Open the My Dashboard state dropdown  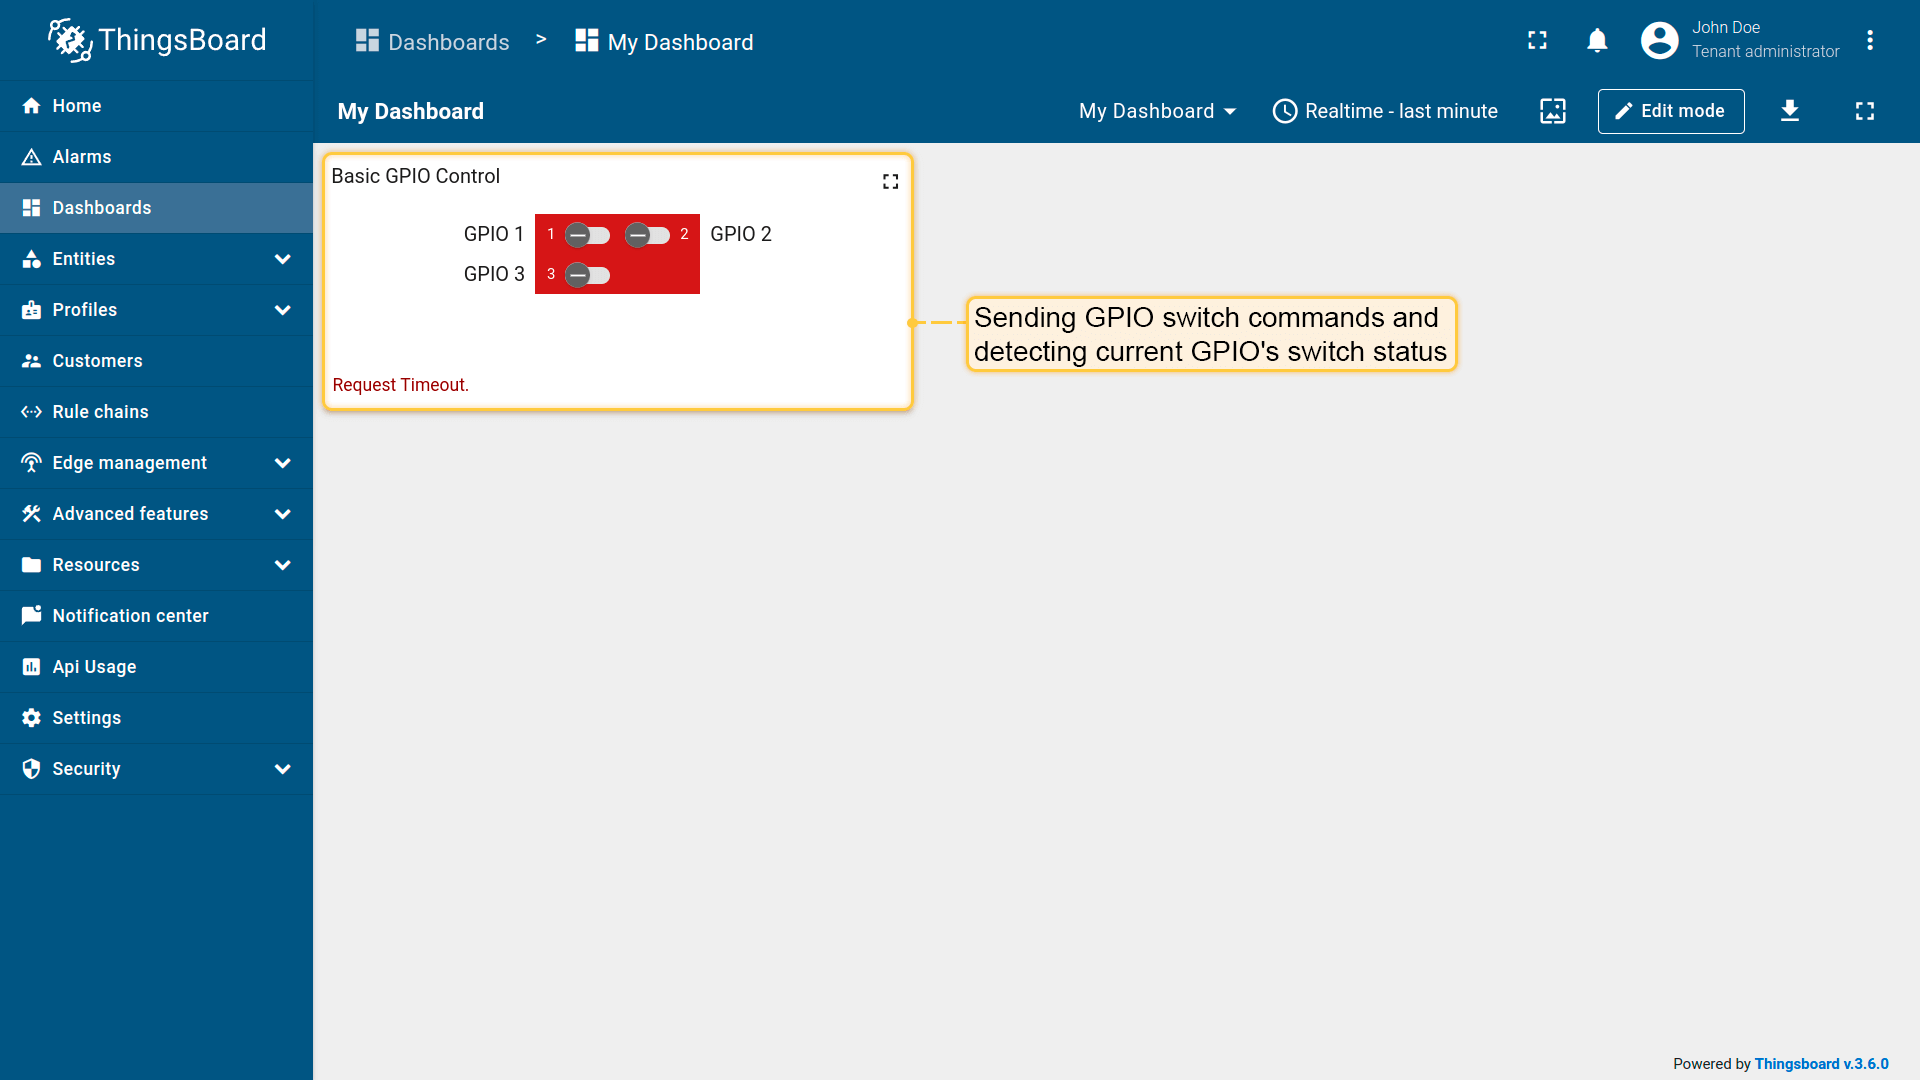point(1157,111)
